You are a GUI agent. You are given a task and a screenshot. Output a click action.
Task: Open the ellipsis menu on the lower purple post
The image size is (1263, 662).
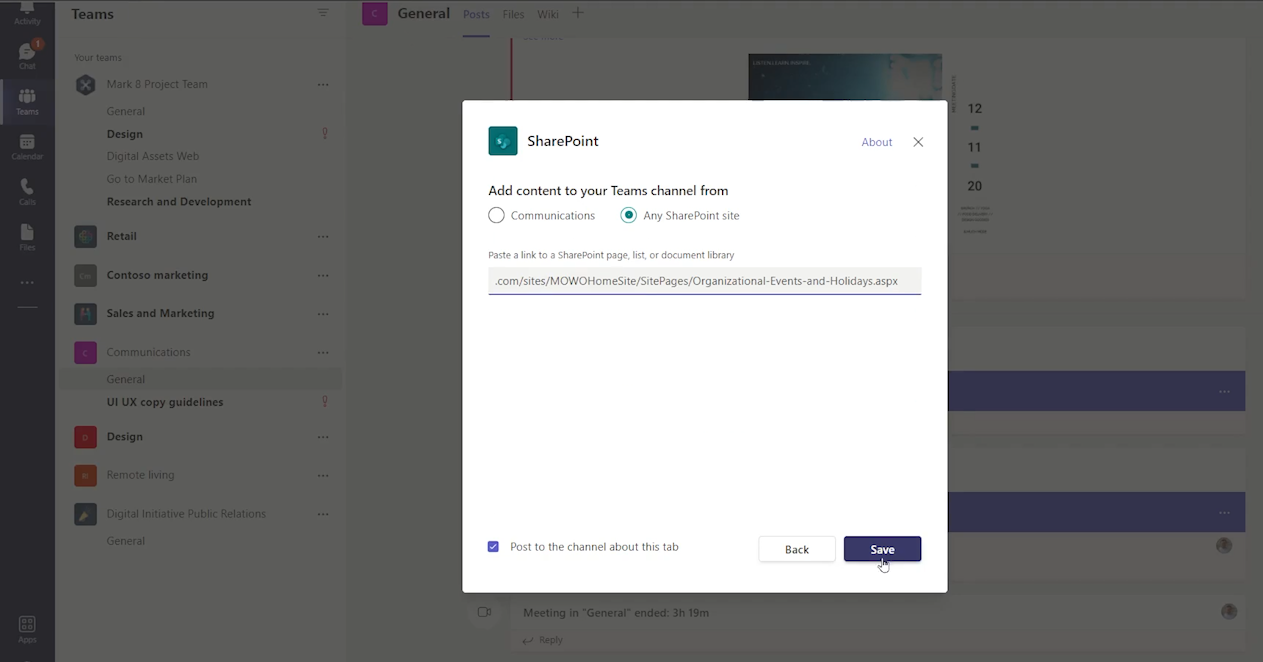(x=1224, y=512)
